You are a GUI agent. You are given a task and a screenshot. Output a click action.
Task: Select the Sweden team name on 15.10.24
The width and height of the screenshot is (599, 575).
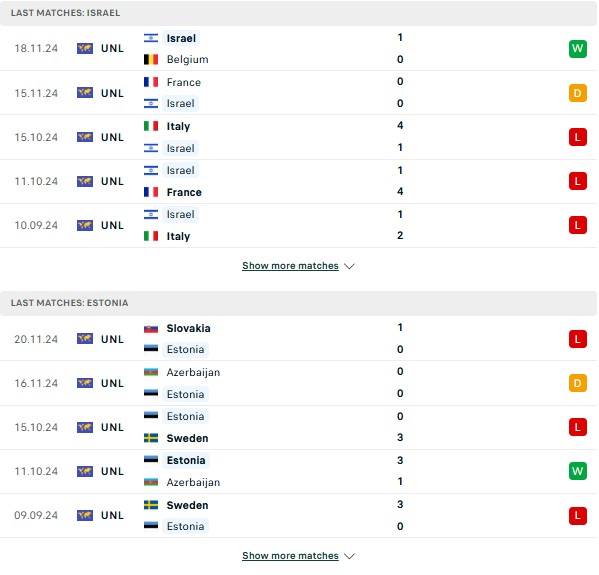click(x=187, y=438)
